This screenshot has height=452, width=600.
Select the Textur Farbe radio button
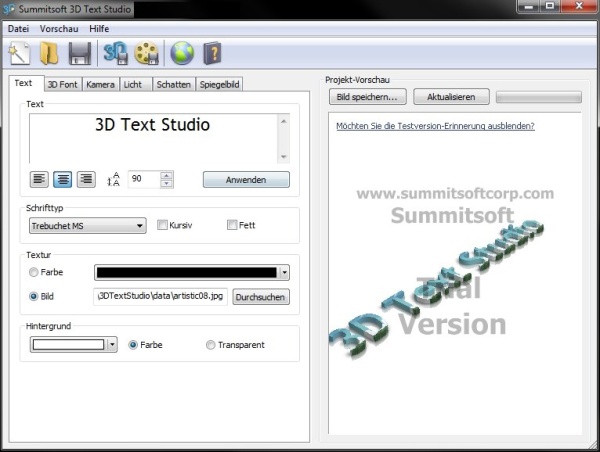(34, 272)
